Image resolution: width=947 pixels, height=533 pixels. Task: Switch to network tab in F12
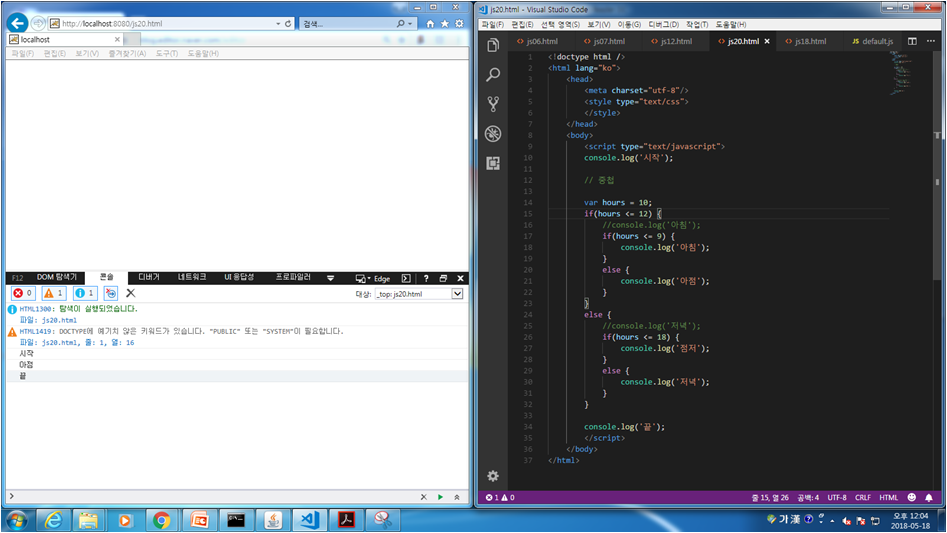point(192,277)
